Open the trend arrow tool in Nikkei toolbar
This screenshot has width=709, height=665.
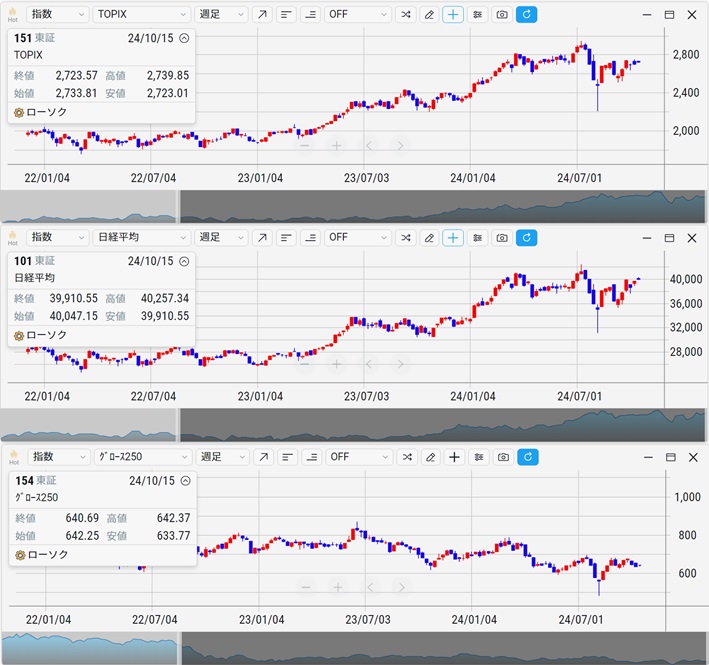[x=261, y=237]
